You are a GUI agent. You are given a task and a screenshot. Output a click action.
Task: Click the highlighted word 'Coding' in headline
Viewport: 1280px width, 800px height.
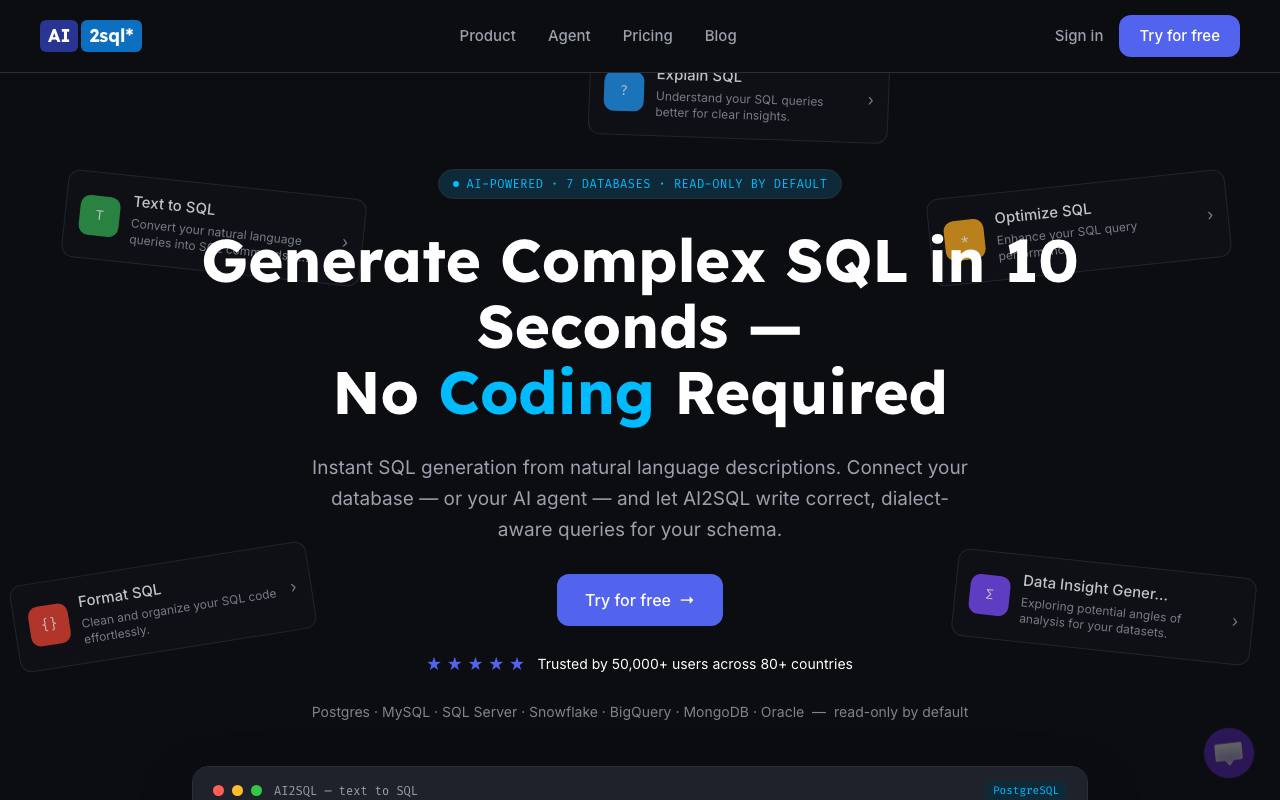click(x=546, y=393)
